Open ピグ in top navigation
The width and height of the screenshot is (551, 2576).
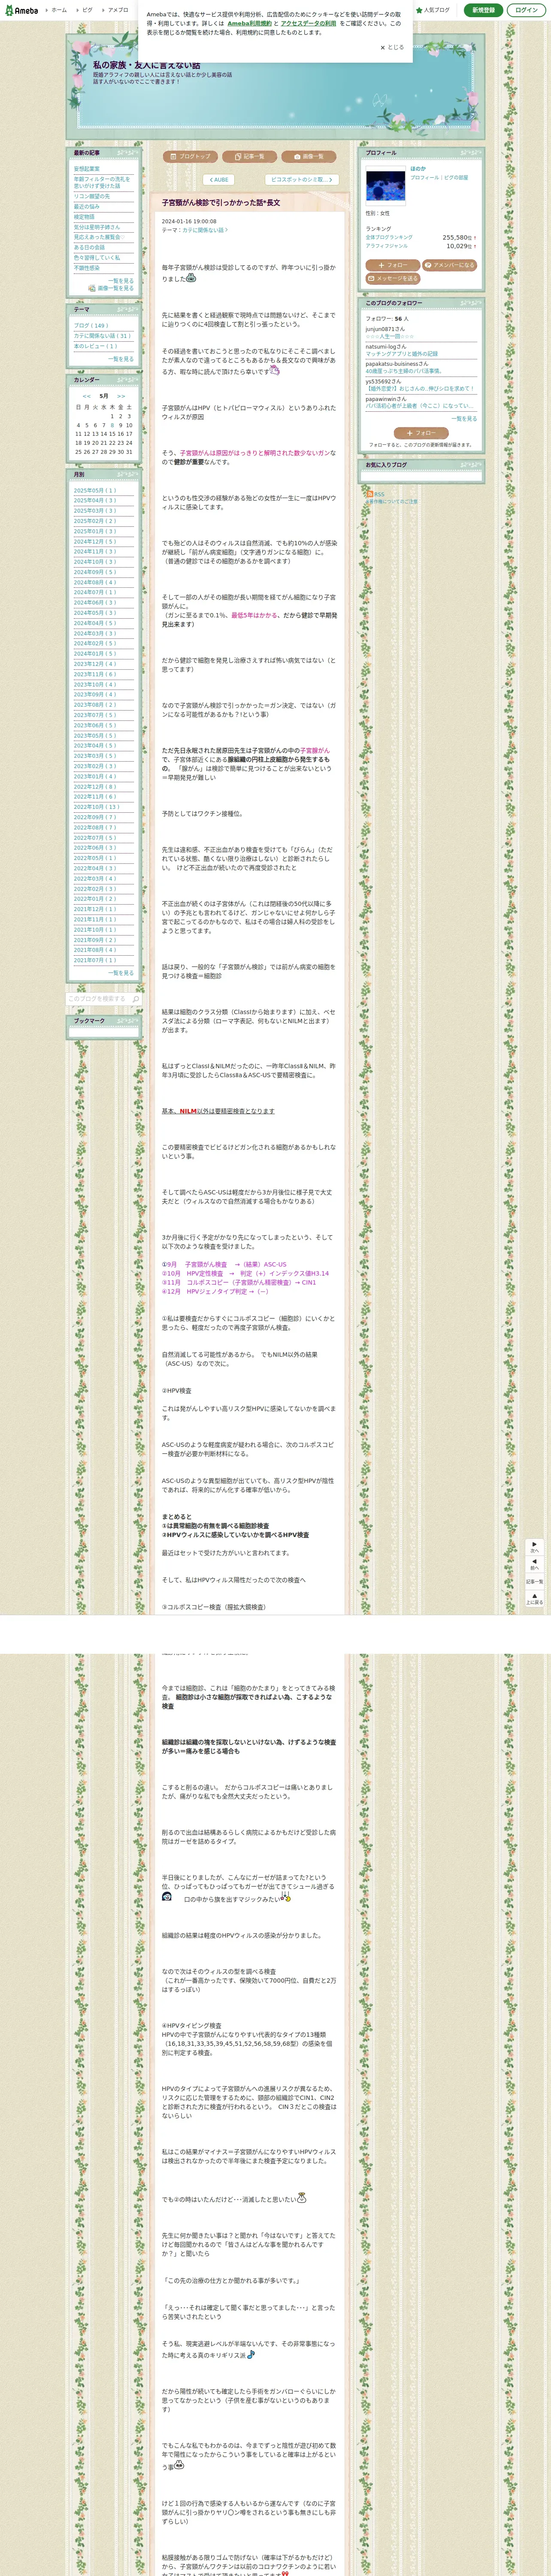pos(87,10)
